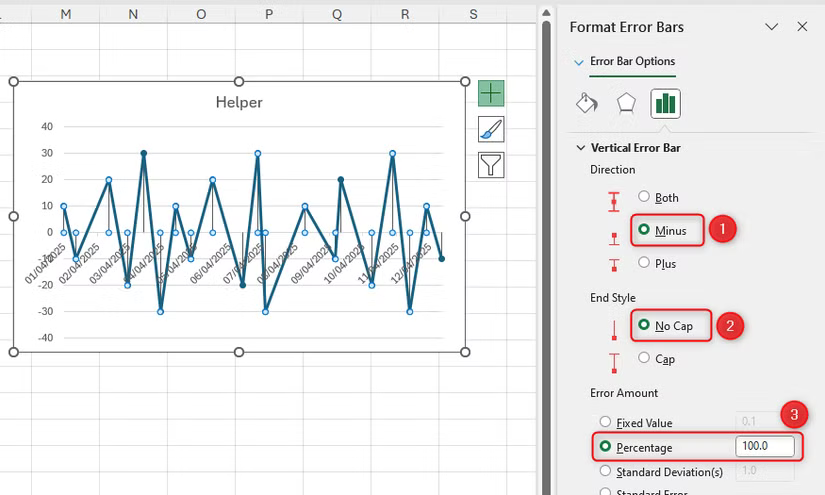
Task: Select column Q header
Action: (337, 14)
